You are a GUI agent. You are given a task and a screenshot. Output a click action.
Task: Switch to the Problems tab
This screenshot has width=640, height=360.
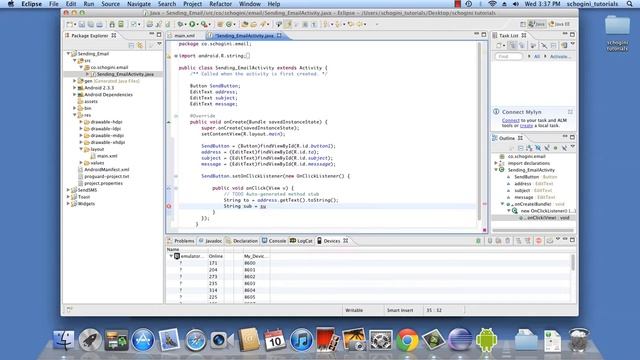pyautogui.click(x=181, y=241)
